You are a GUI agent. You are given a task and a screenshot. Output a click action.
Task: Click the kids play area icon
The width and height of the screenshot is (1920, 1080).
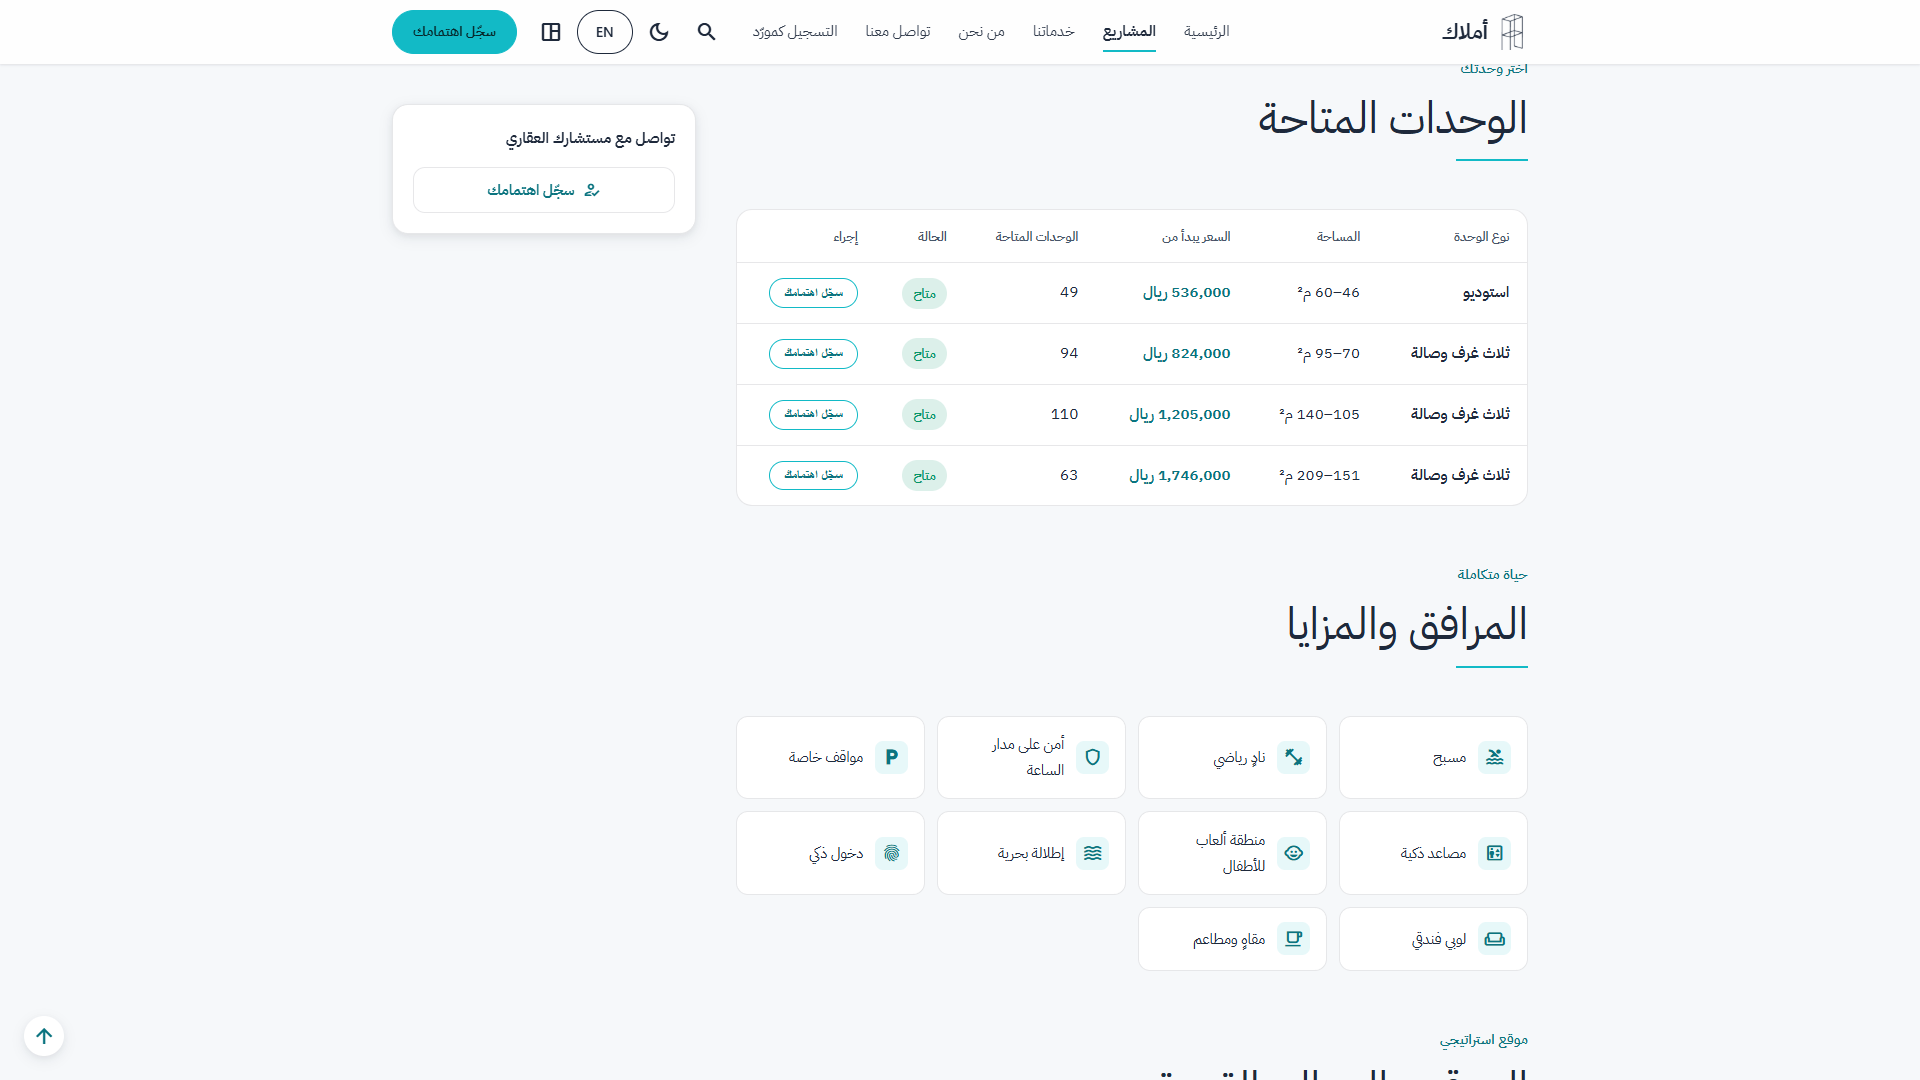click(1294, 853)
